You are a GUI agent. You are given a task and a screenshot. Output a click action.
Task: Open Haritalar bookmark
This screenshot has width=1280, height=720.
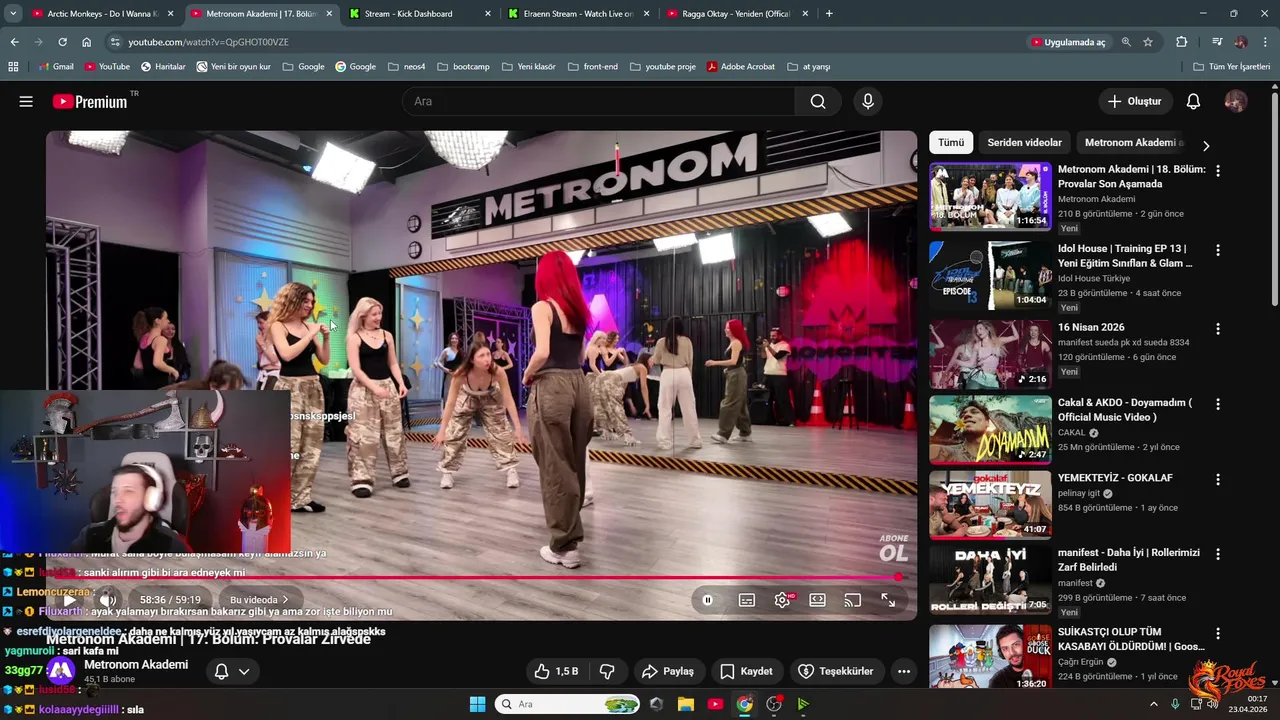click(163, 66)
